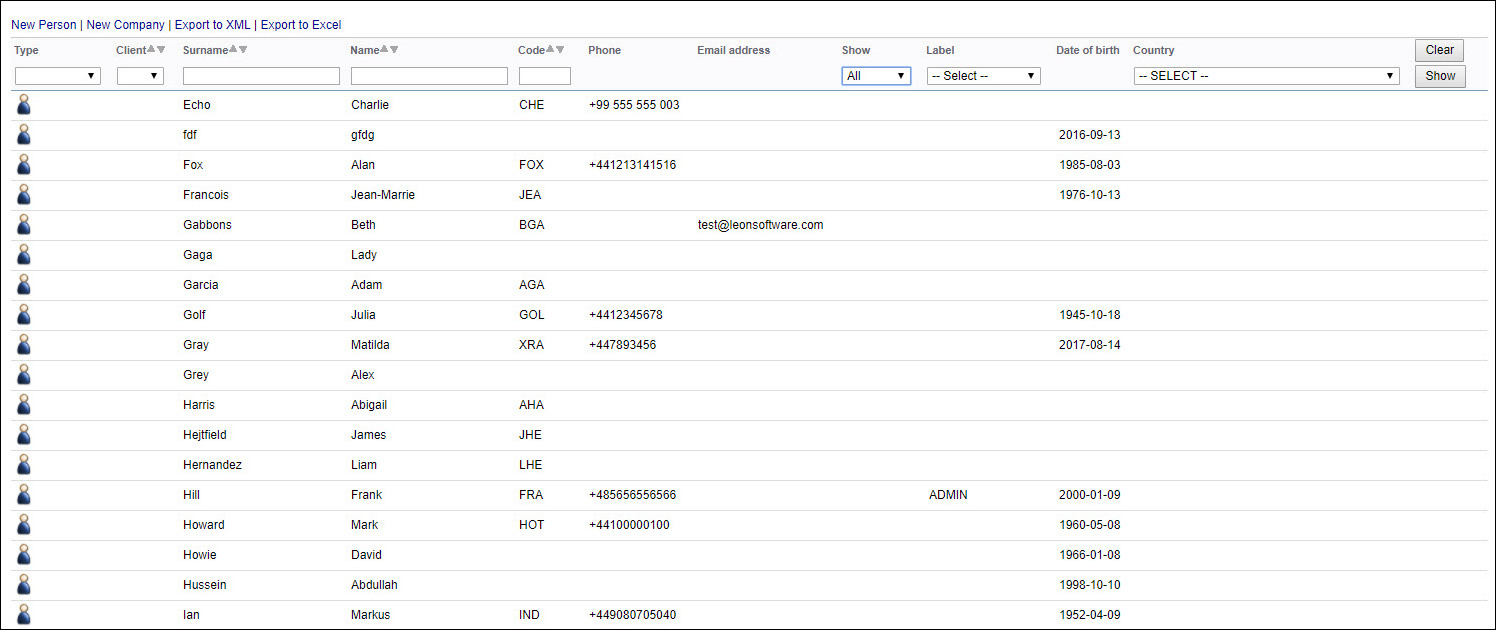The height and width of the screenshot is (630, 1496).
Task: Click the Show filter button
Action: coord(1440,76)
